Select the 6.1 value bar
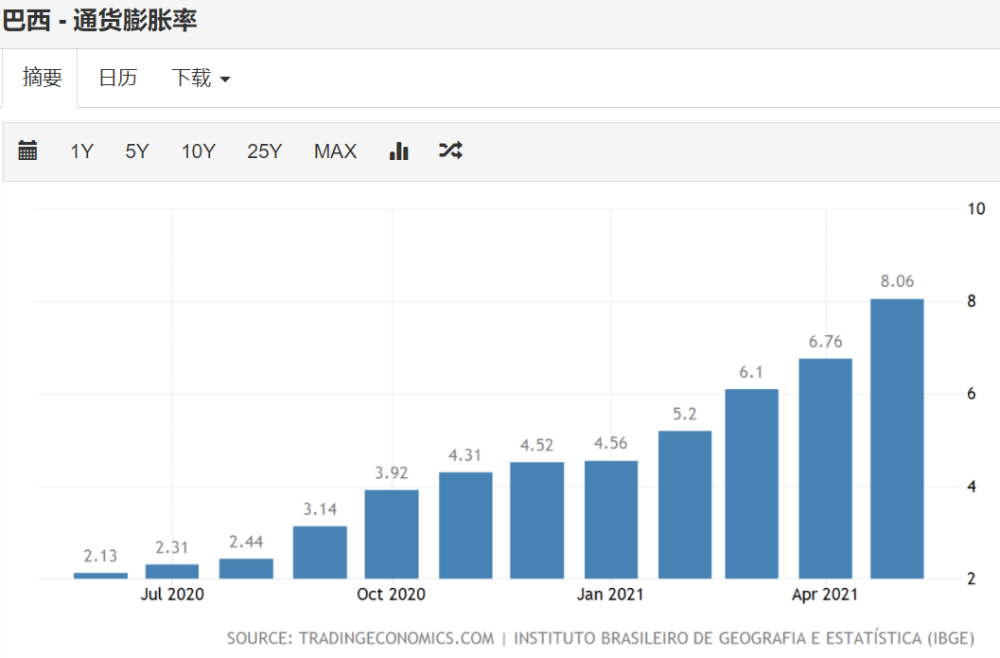The width and height of the screenshot is (1000, 658). pos(751,484)
